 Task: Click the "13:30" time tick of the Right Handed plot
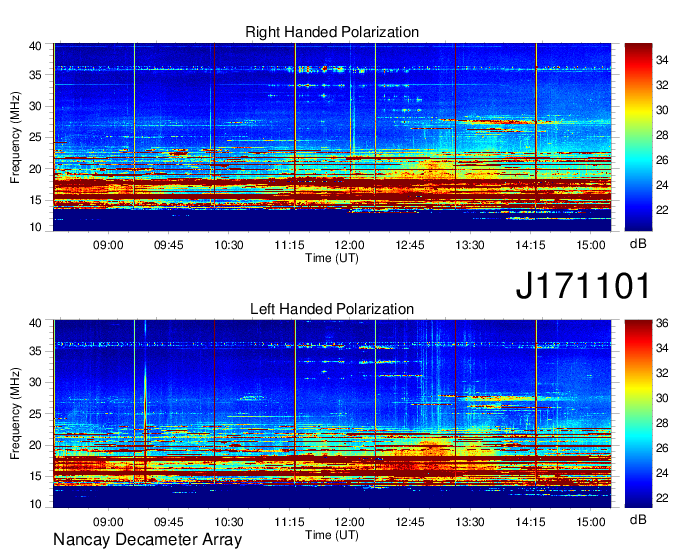[x=470, y=245]
